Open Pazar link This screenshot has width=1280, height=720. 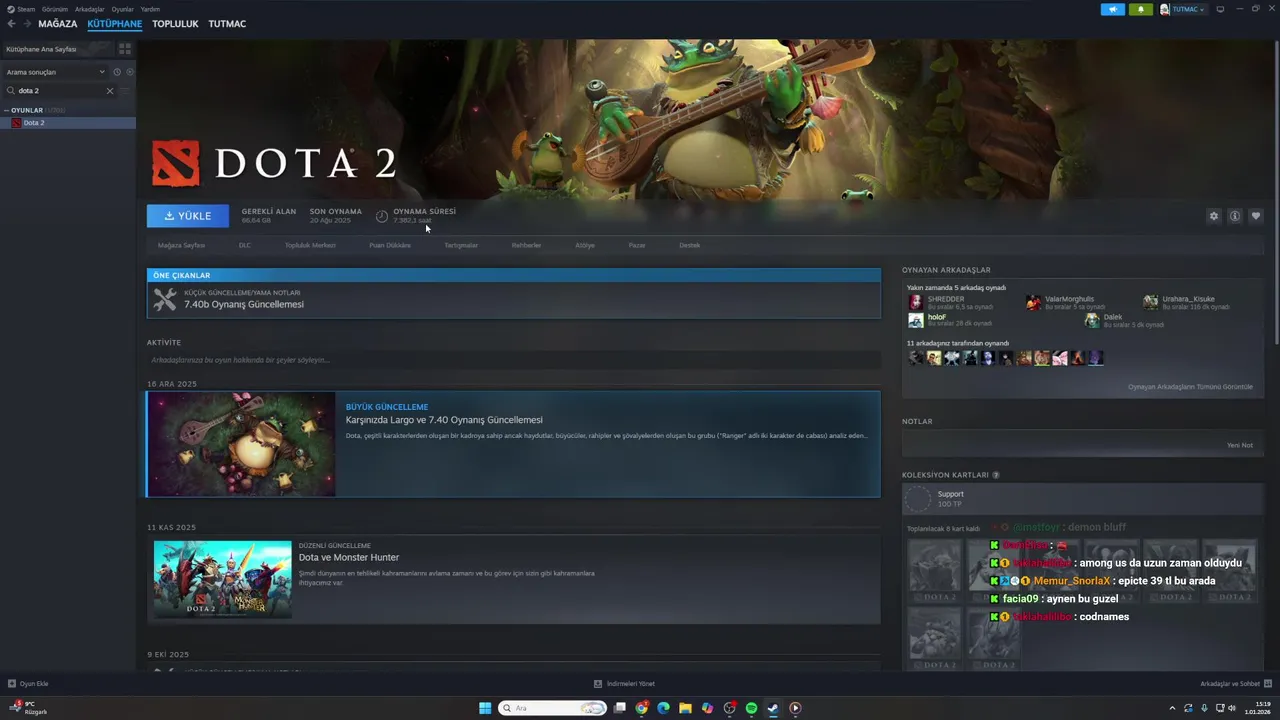[x=637, y=245]
